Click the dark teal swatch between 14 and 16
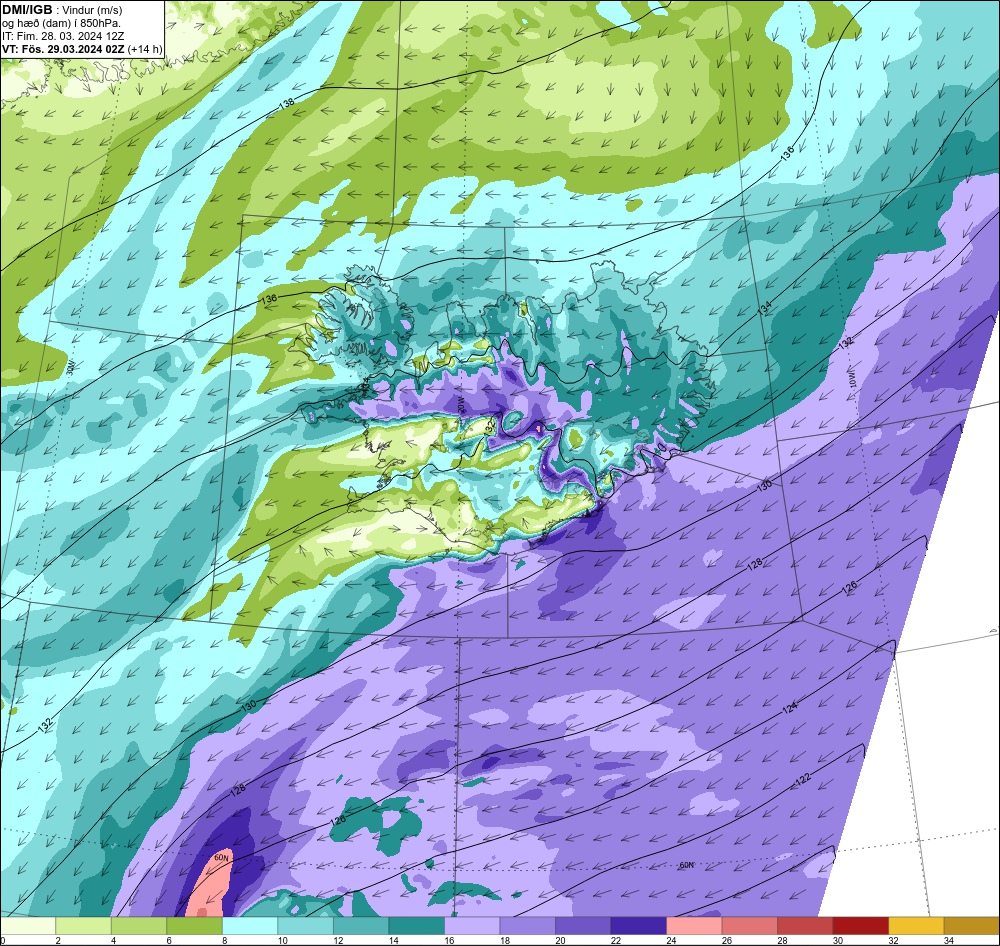 [x=416, y=925]
